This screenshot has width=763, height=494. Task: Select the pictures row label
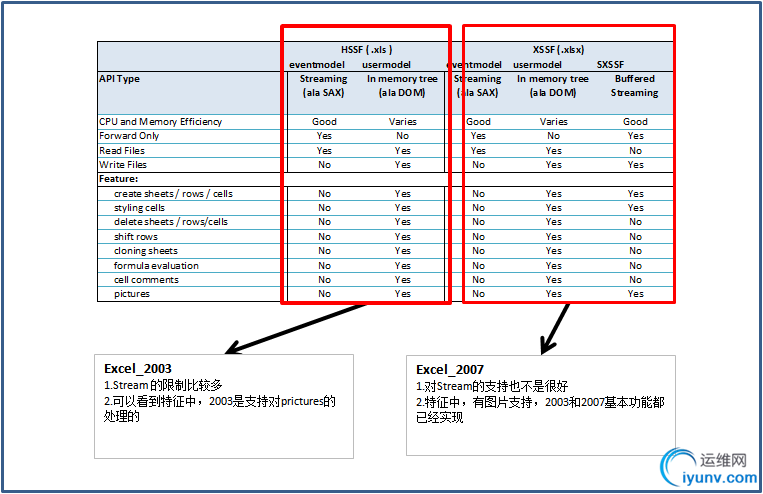[131, 294]
